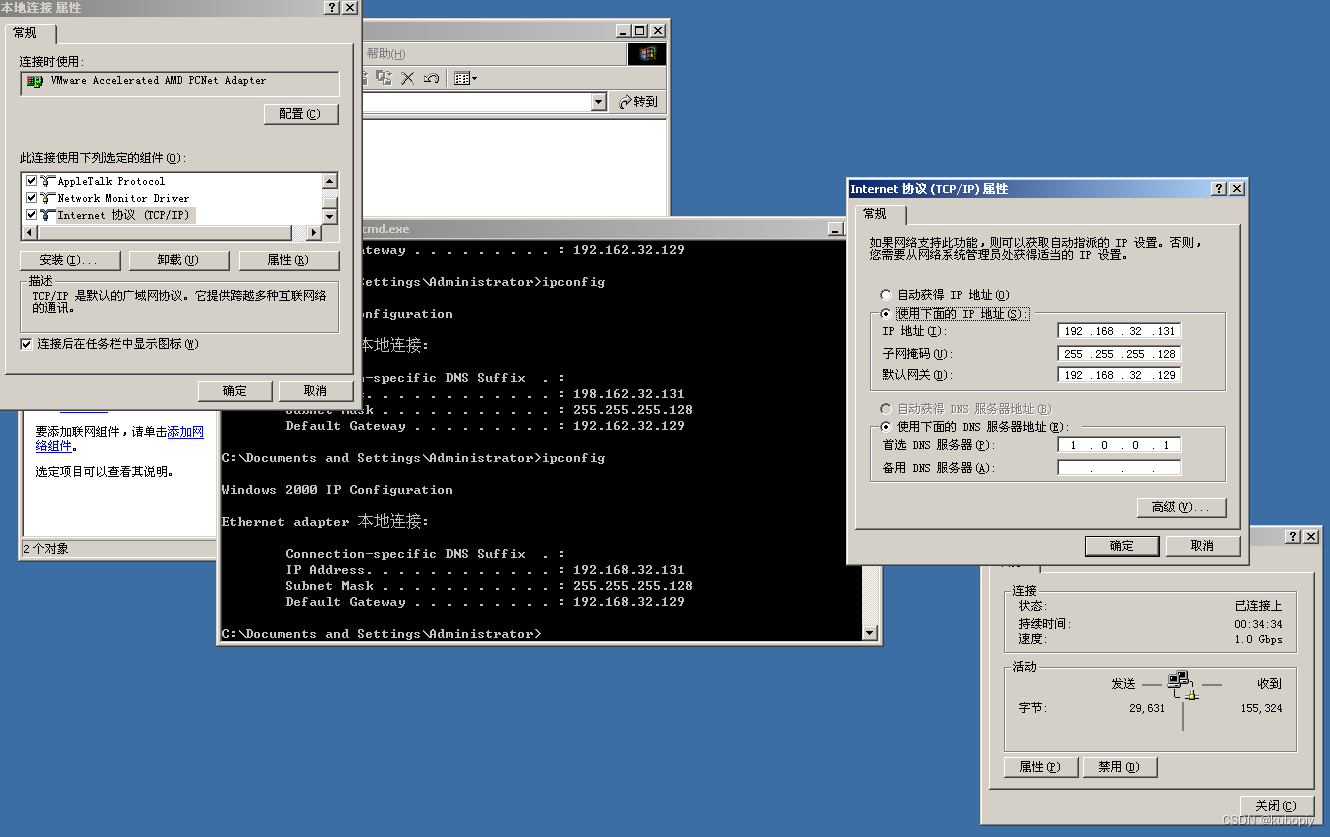Click 取消 in TCP/IP properties dialog
This screenshot has height=837, width=1330.
point(1203,546)
